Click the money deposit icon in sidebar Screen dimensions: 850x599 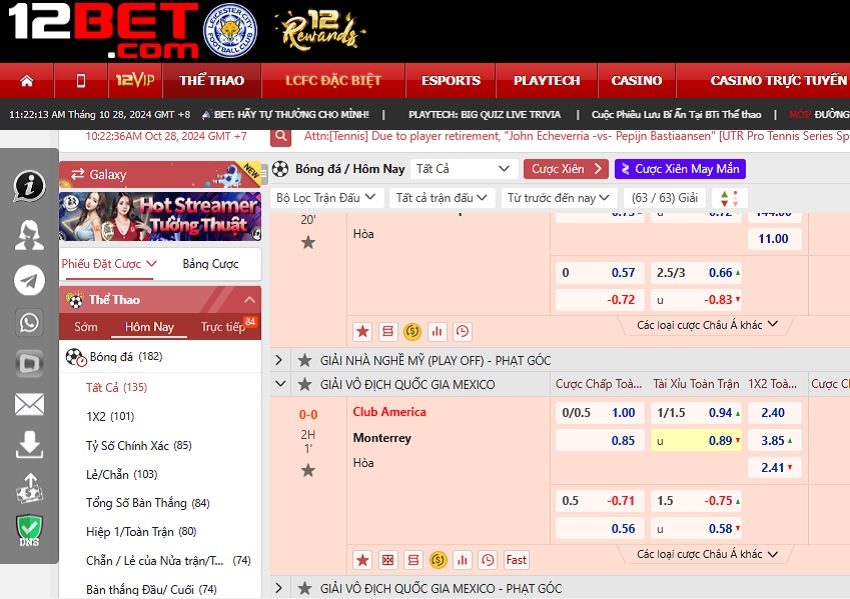click(x=29, y=487)
